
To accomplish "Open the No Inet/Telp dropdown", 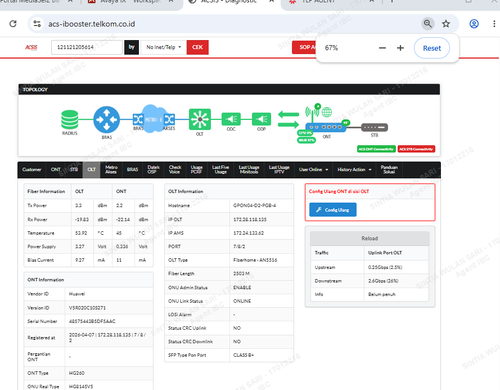I will coord(163,47).
